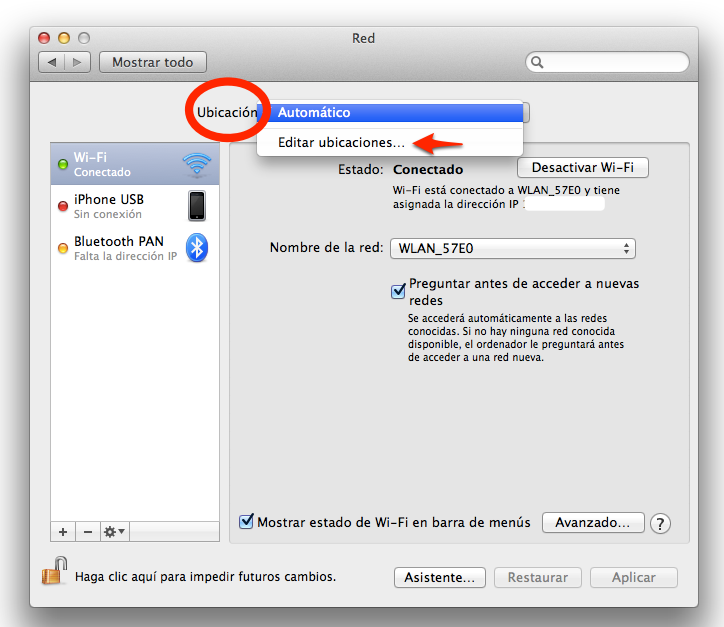Open the help question mark button
724x627 pixels.
click(660, 523)
